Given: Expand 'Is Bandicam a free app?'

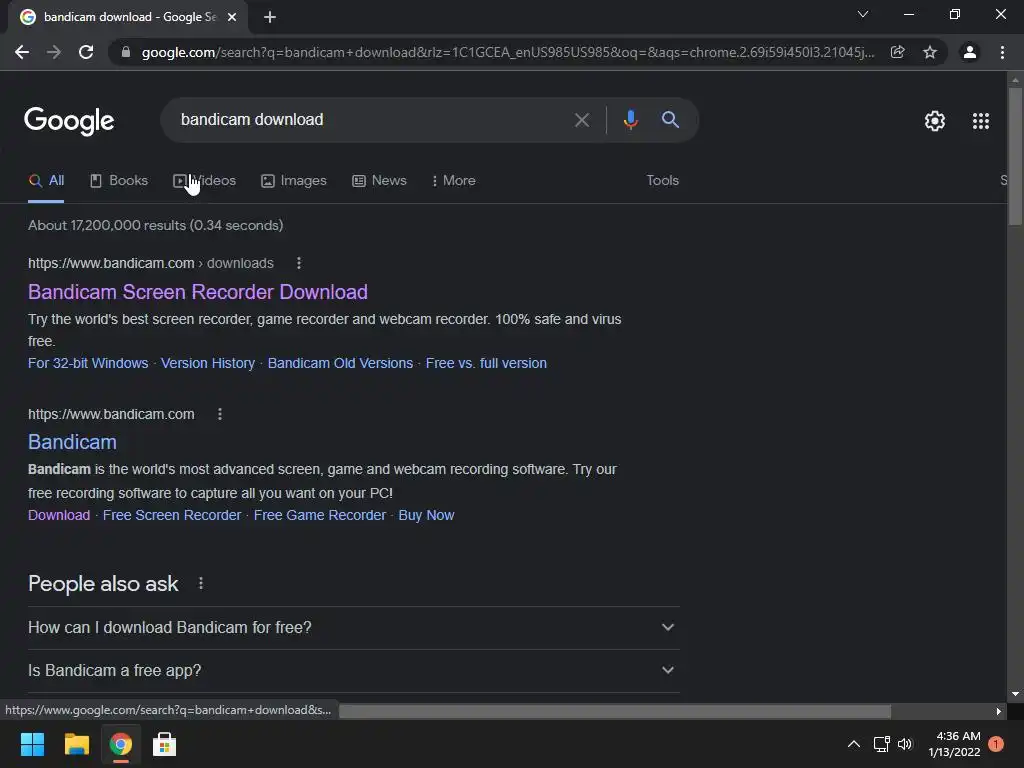Looking at the screenshot, I should click(354, 671).
